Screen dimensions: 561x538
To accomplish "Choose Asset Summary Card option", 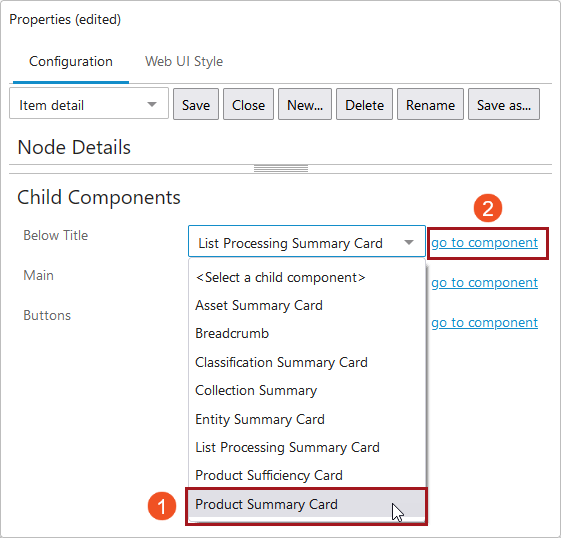I will coord(307,305).
